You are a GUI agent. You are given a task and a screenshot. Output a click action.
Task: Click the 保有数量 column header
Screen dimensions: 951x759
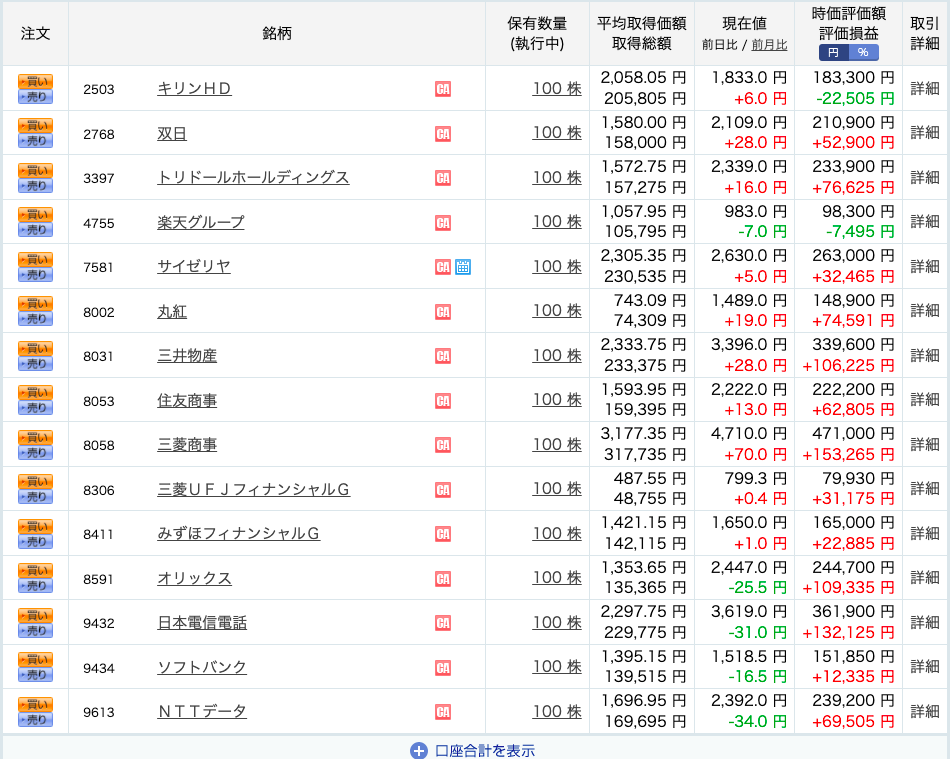tap(537, 33)
